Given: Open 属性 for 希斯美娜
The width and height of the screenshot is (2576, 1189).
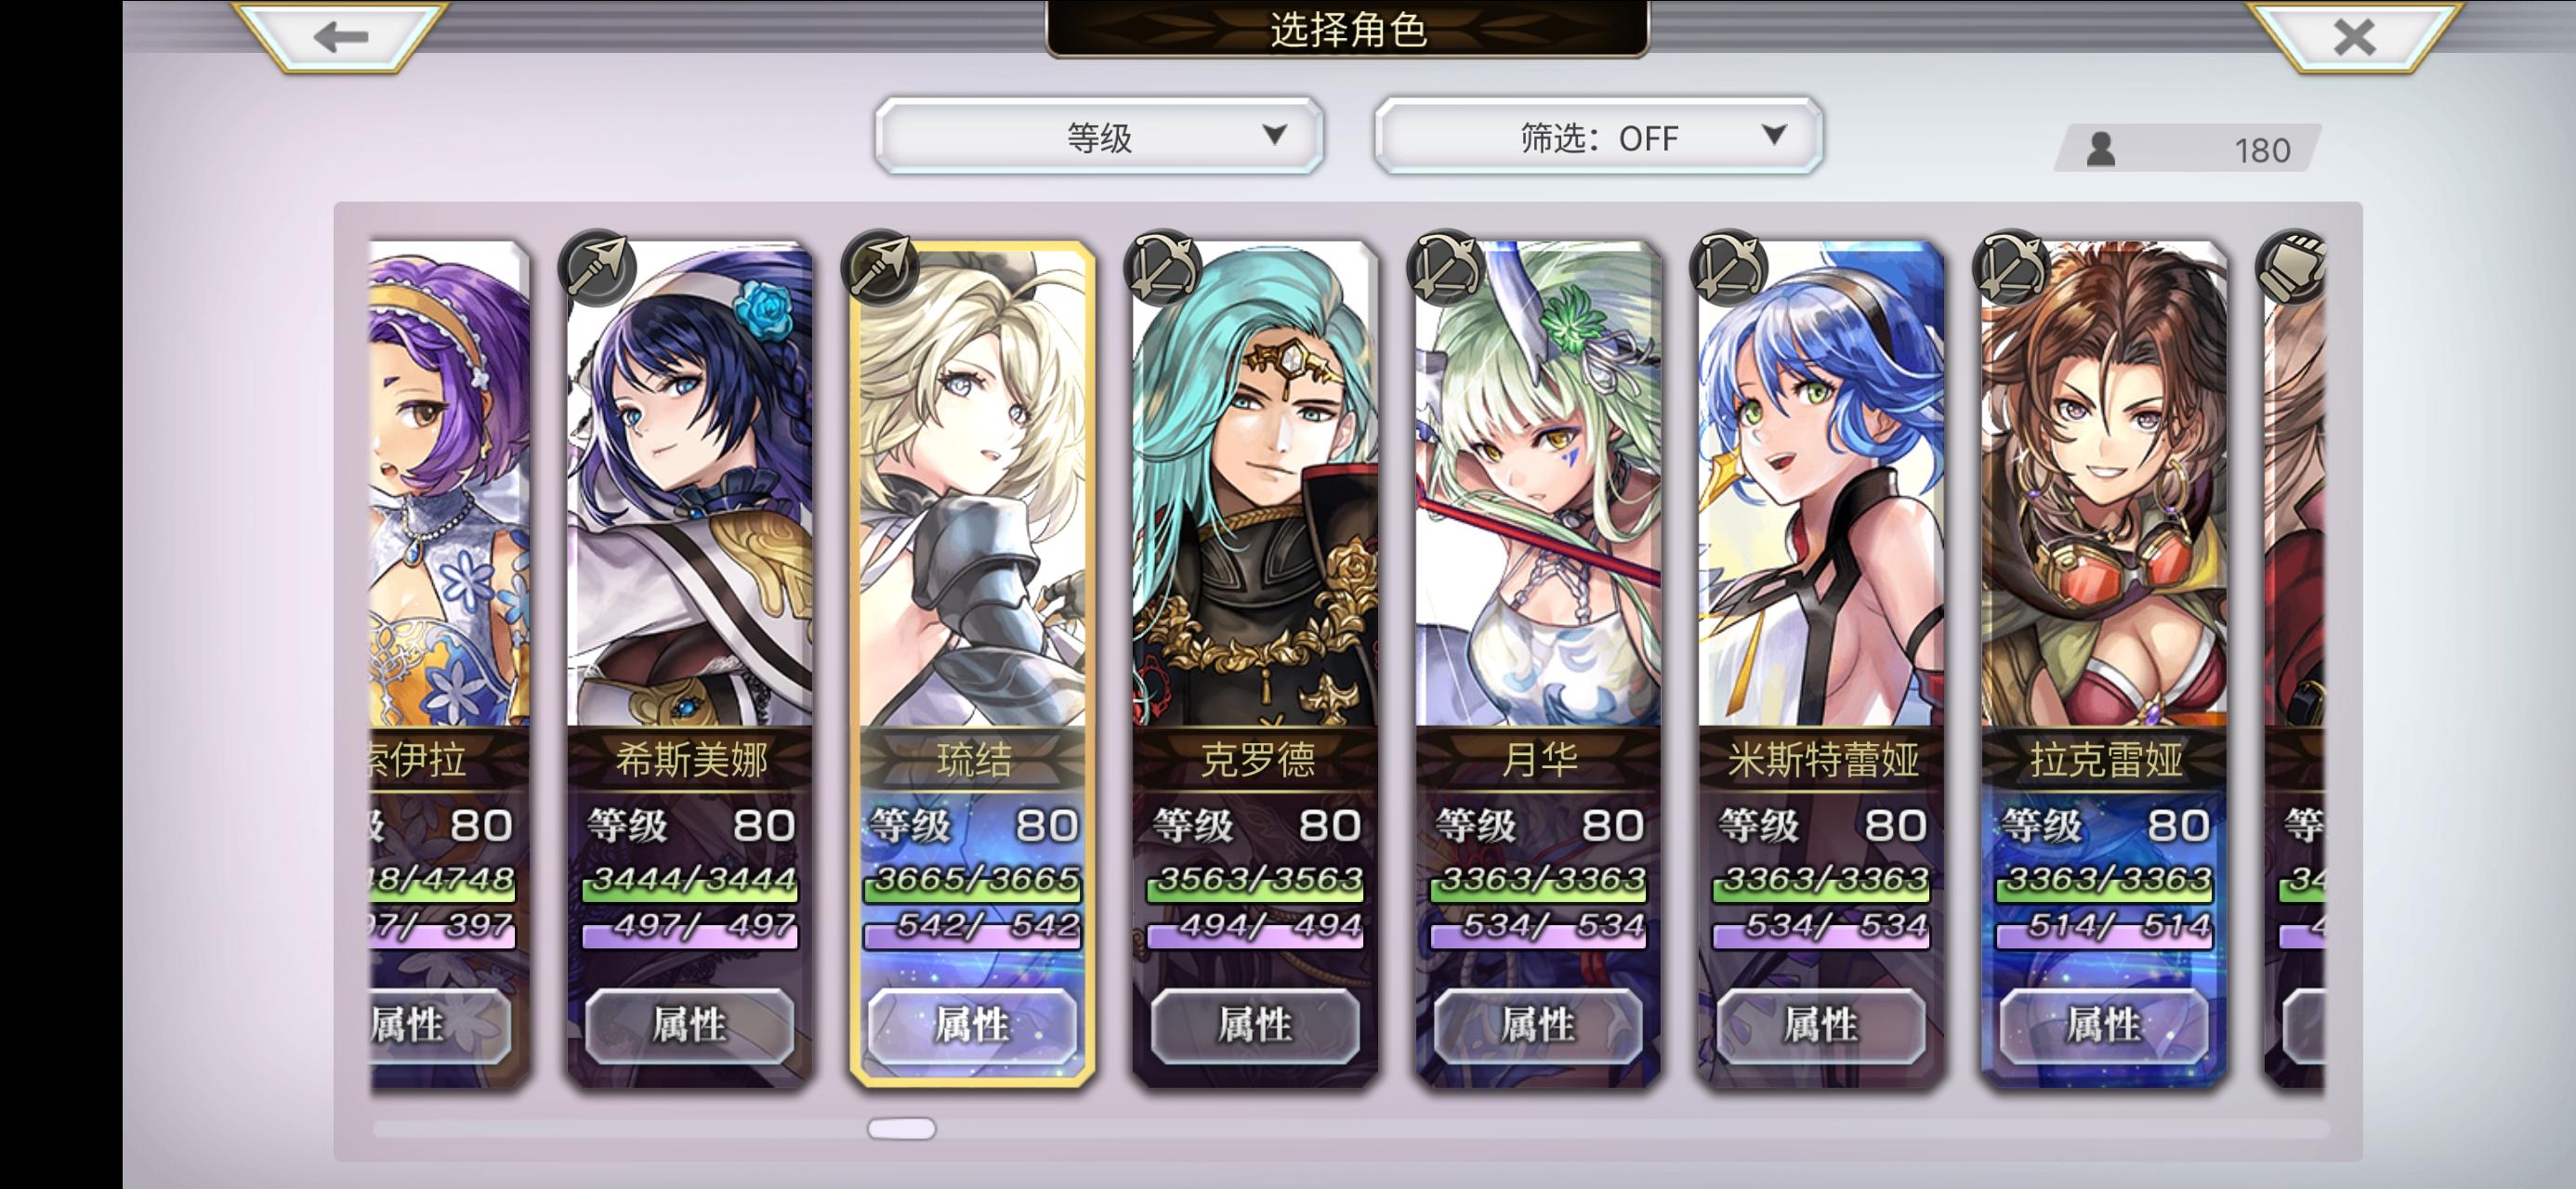Looking at the screenshot, I should click(x=689, y=1025).
